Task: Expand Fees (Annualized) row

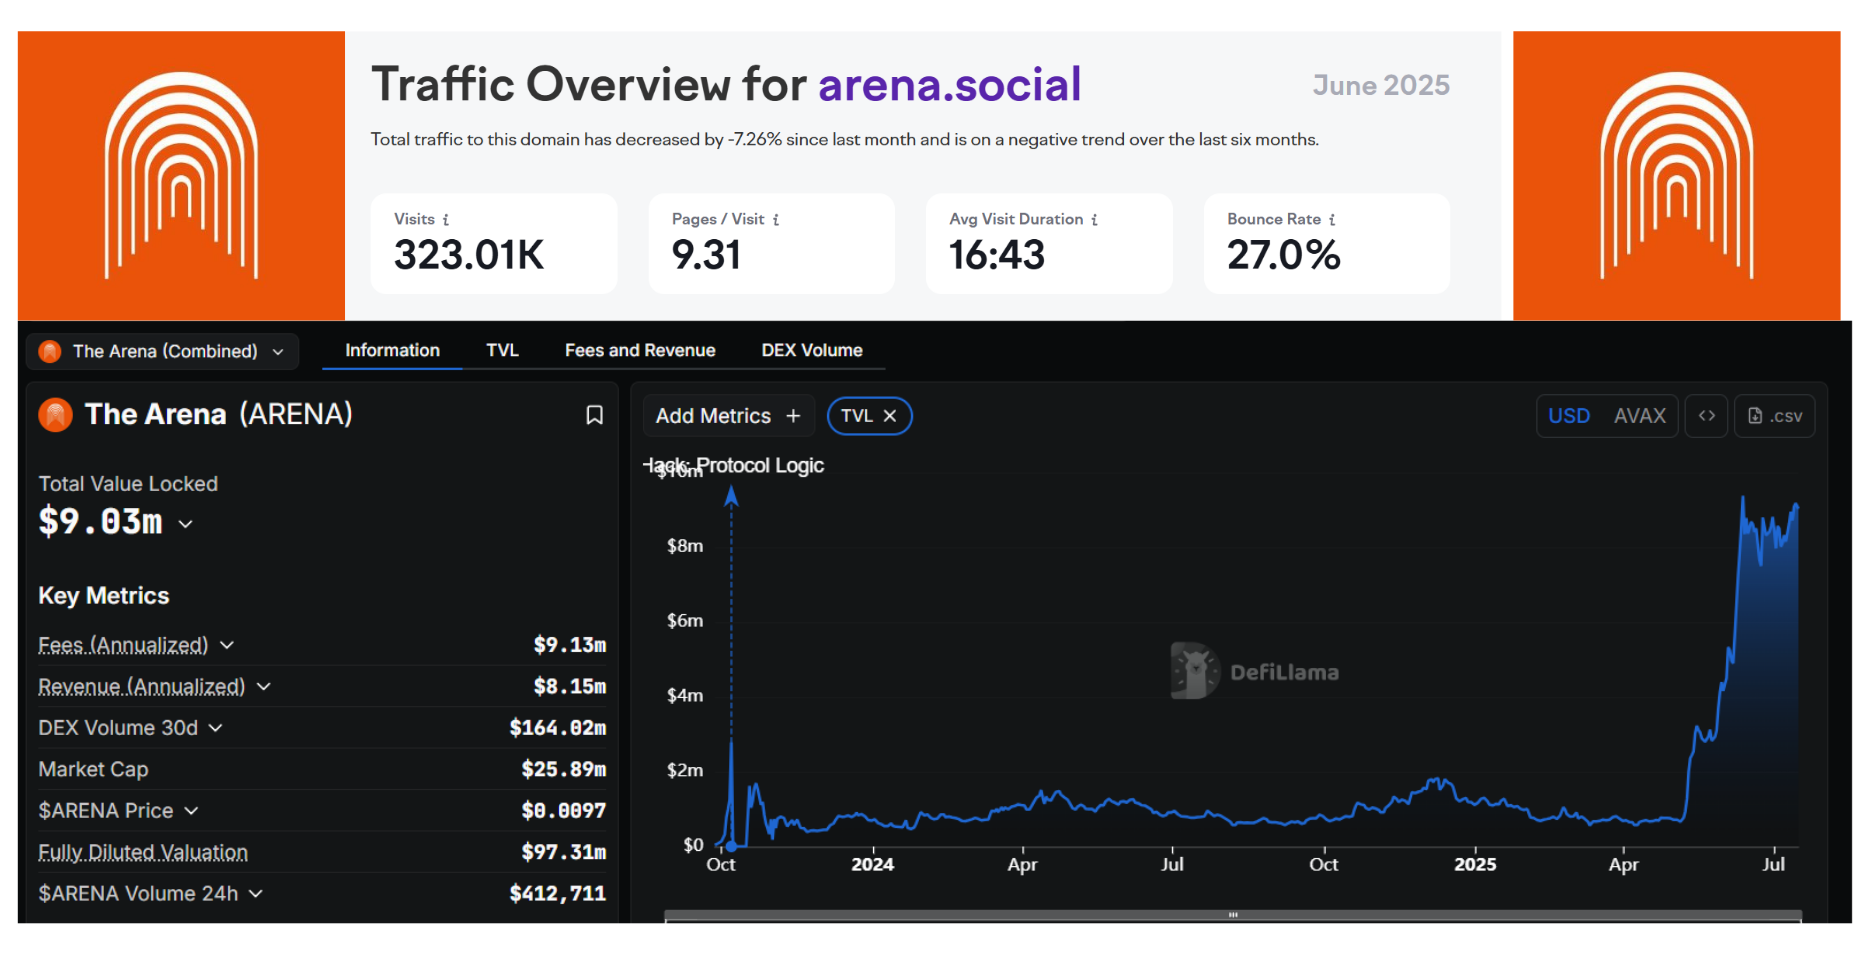Action: click(x=227, y=646)
